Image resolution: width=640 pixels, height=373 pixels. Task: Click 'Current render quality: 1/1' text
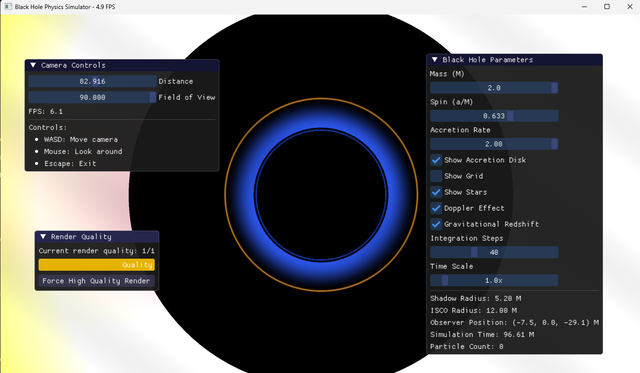[96, 251]
